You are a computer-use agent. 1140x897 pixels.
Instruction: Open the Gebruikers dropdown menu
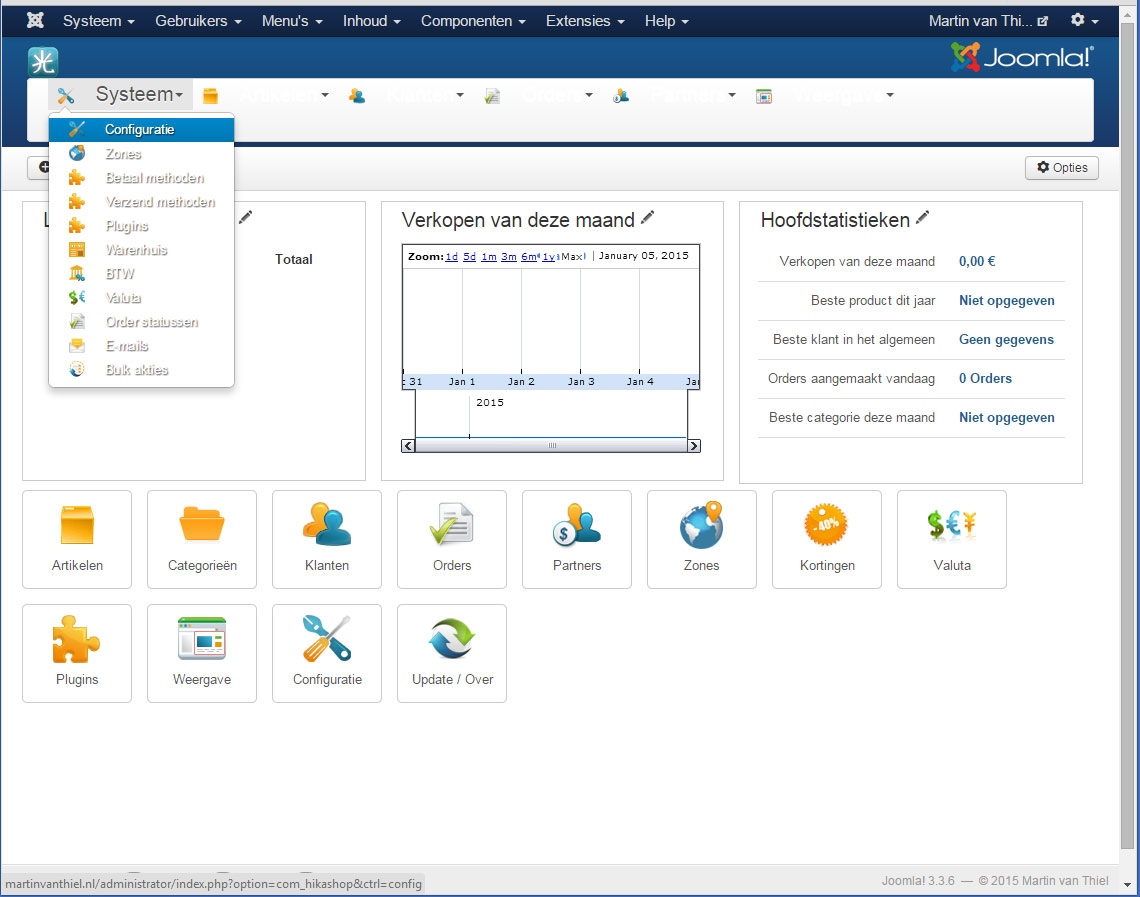pos(198,21)
